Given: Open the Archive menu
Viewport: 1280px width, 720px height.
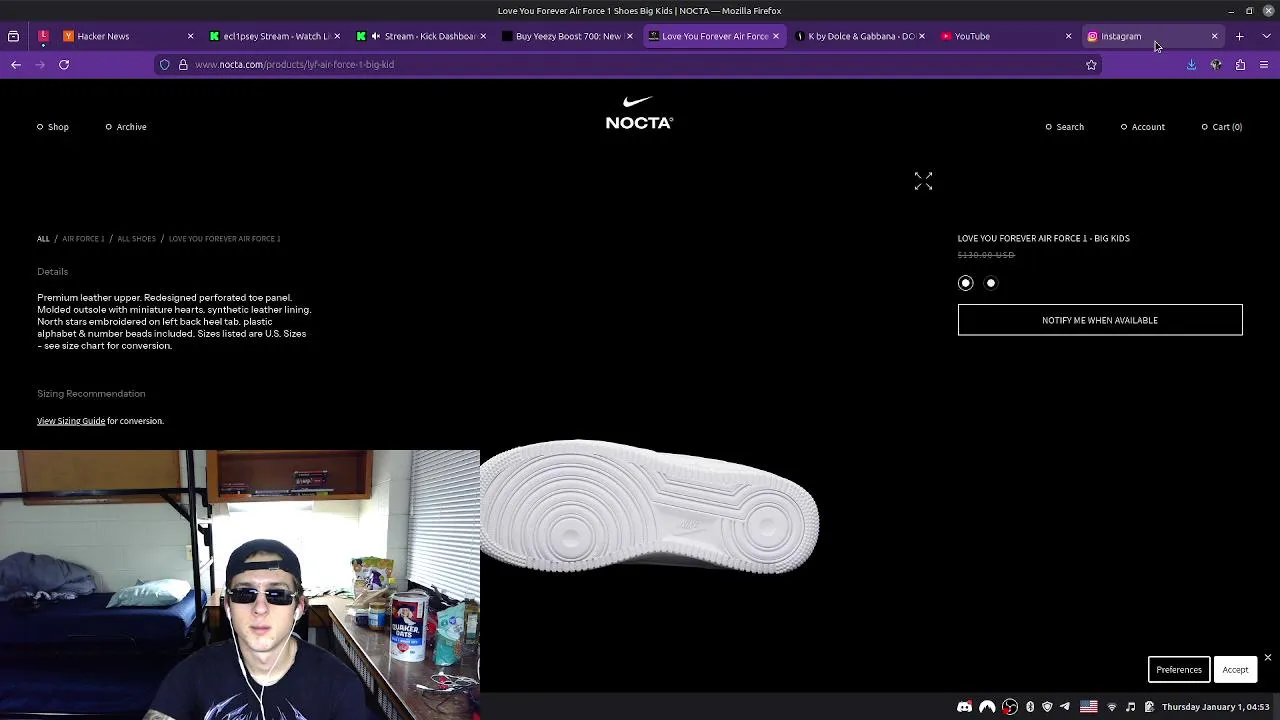Looking at the screenshot, I should click(126, 127).
